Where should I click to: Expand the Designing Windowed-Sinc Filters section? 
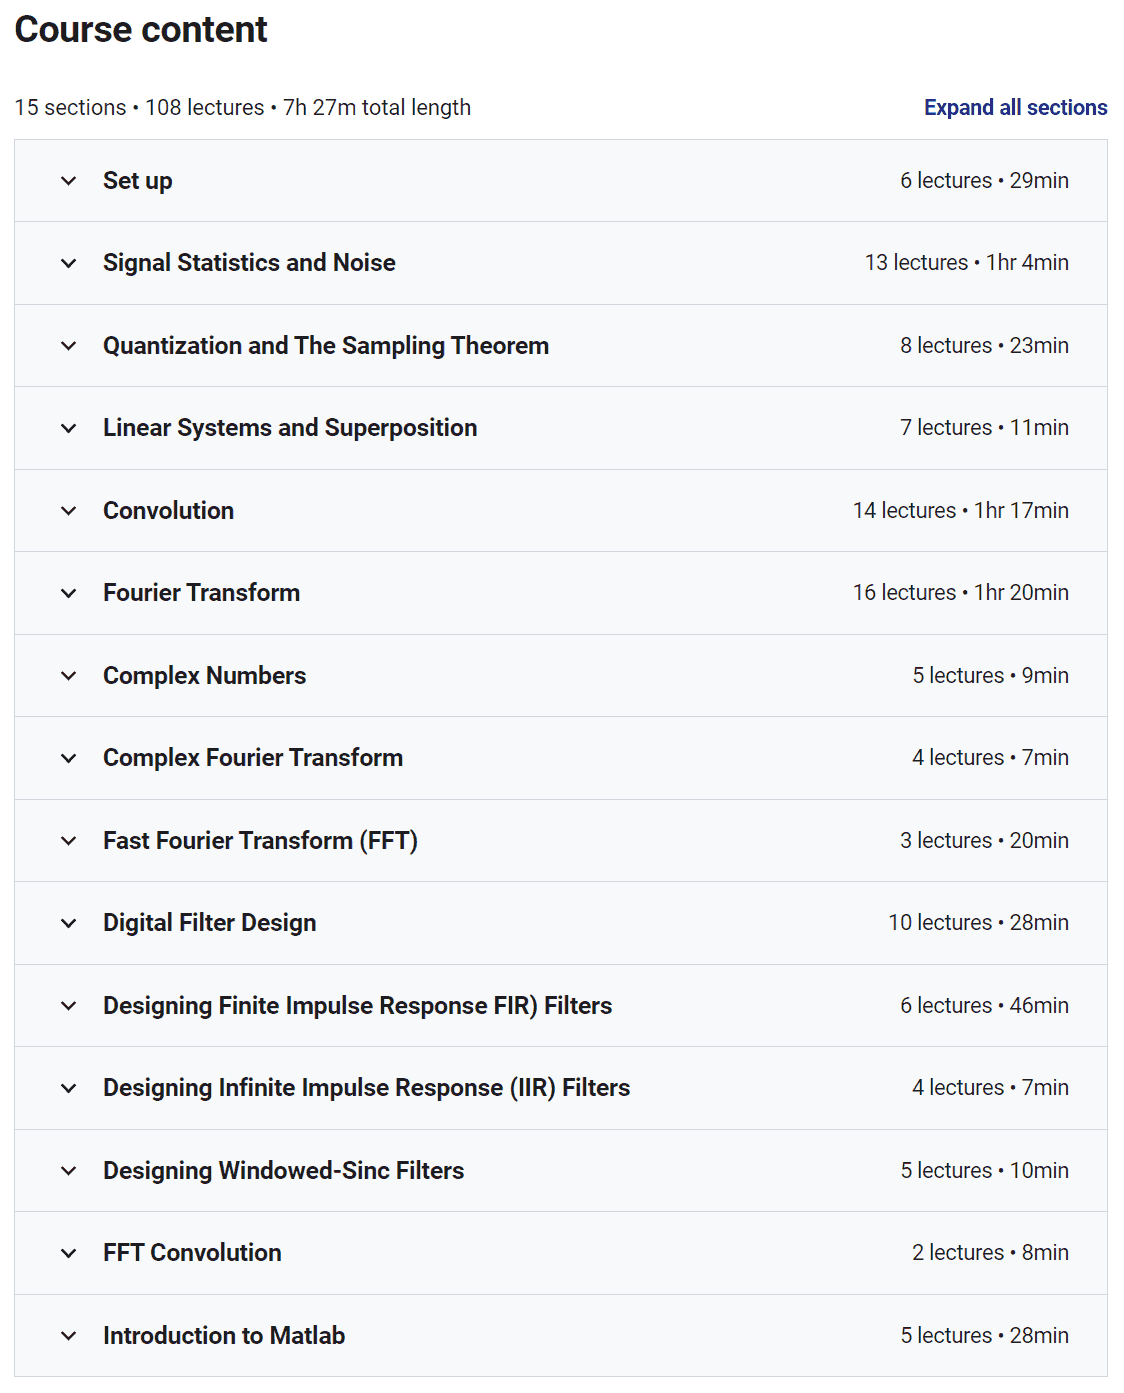[560, 1171]
